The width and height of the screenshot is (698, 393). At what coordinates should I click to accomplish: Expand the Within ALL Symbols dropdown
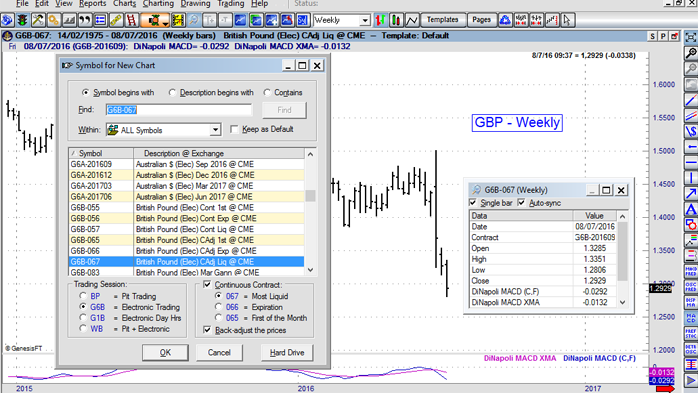[x=215, y=130]
